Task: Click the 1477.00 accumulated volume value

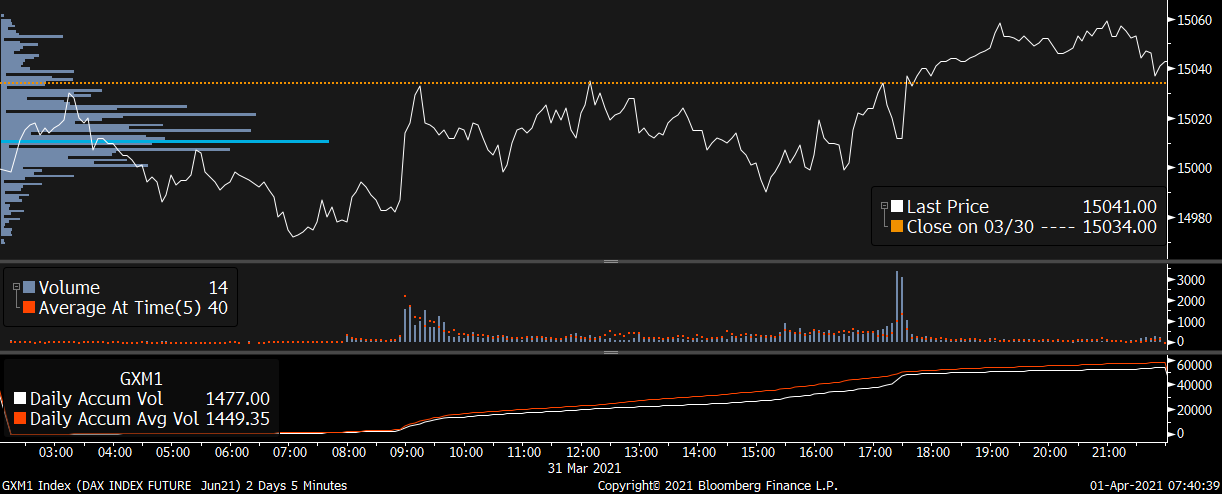Action: [x=238, y=398]
